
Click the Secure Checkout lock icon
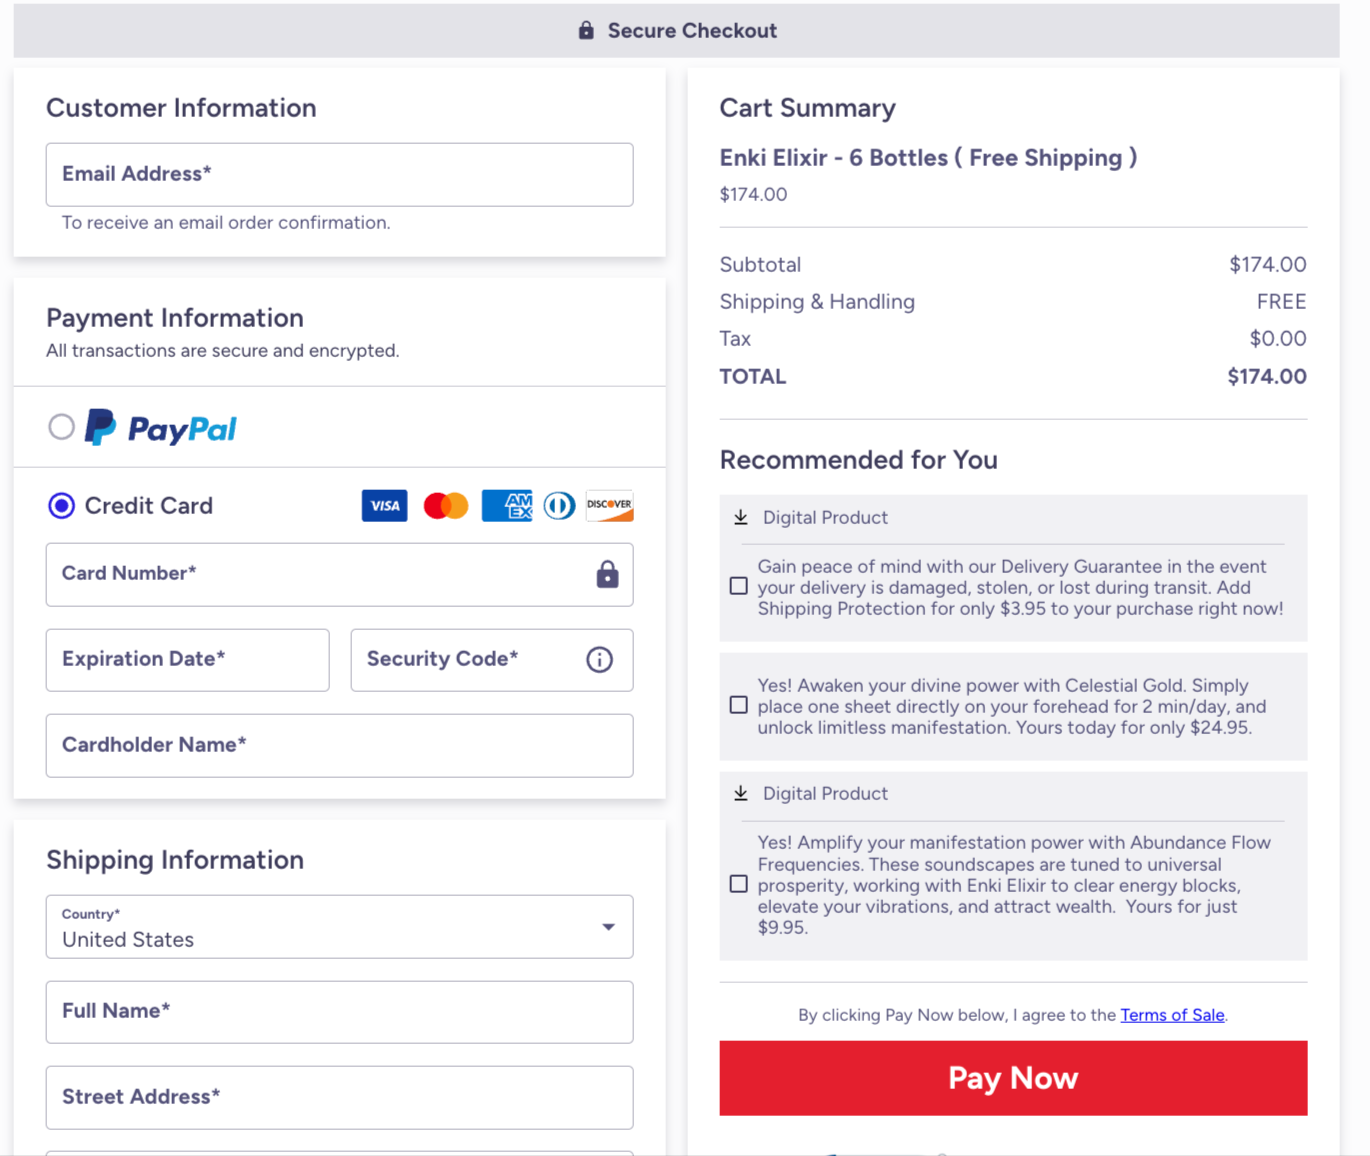pyautogui.click(x=586, y=30)
